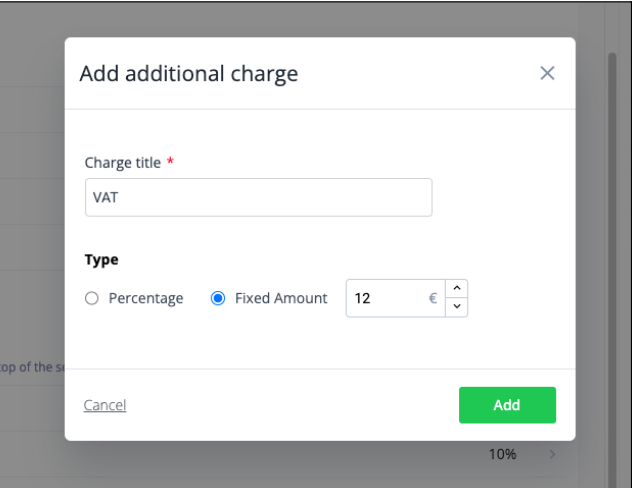Increase the amount with the up arrow
This screenshot has height=488, width=634.
[457, 289]
